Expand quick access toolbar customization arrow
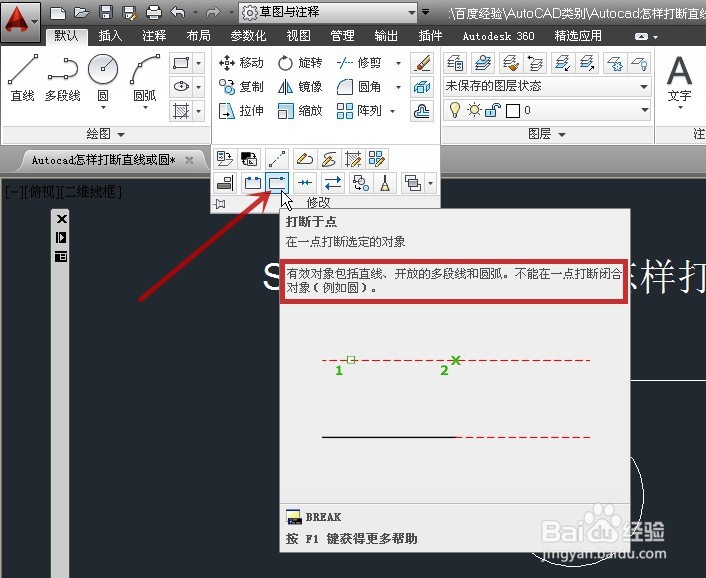The image size is (706, 578). (x=425, y=12)
